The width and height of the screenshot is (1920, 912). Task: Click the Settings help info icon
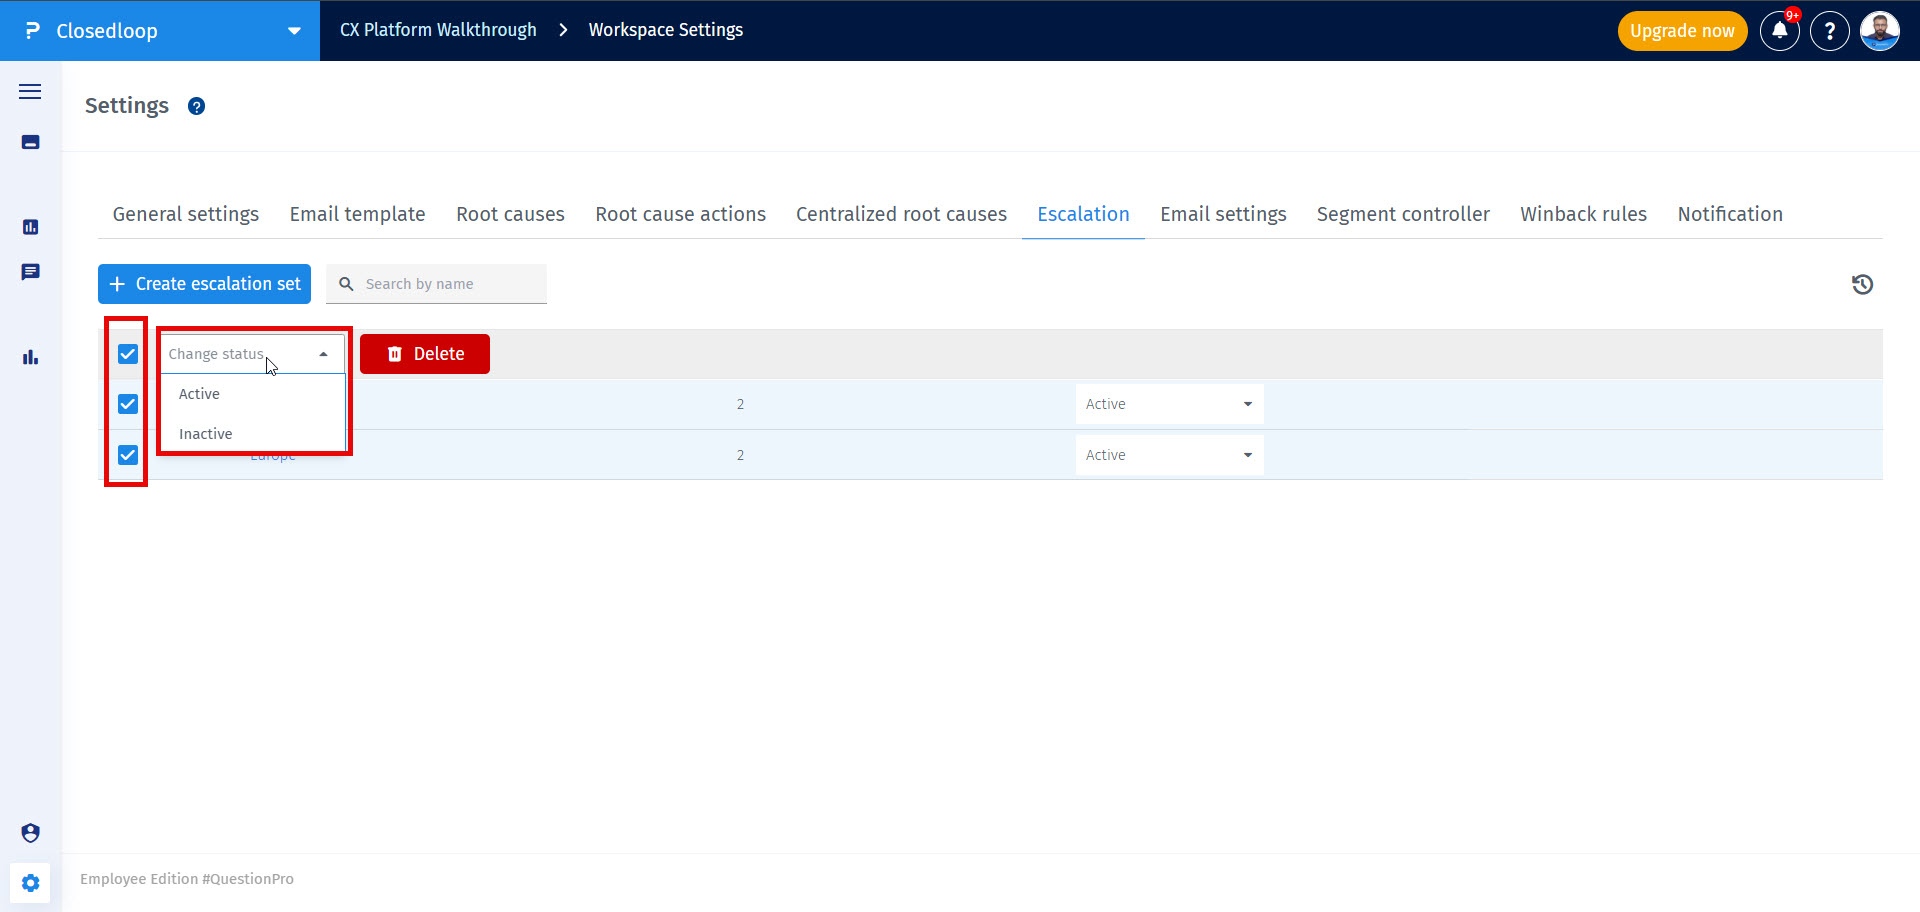[x=197, y=106]
